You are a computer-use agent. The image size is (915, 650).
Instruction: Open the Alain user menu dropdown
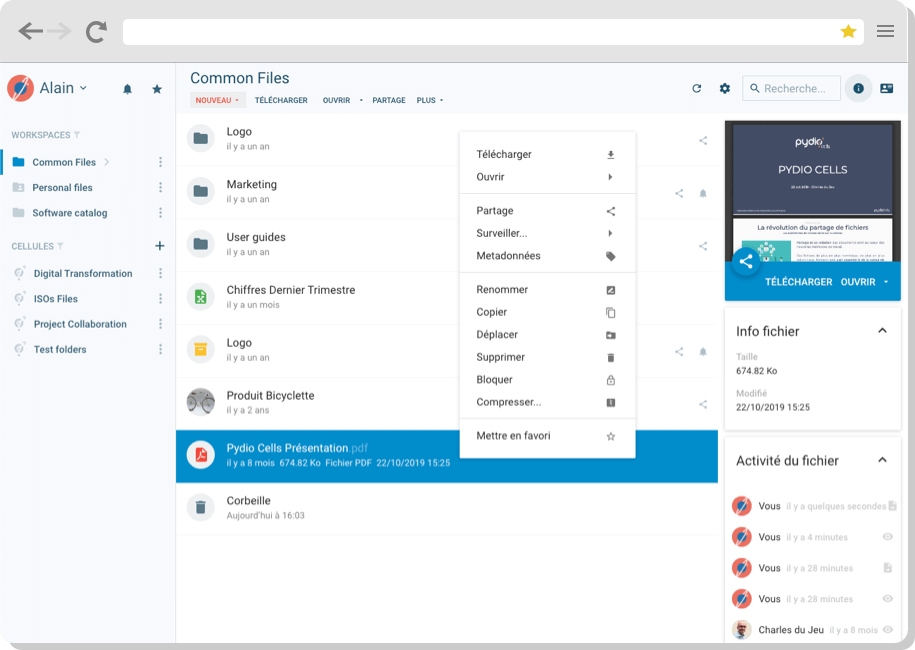(64, 88)
